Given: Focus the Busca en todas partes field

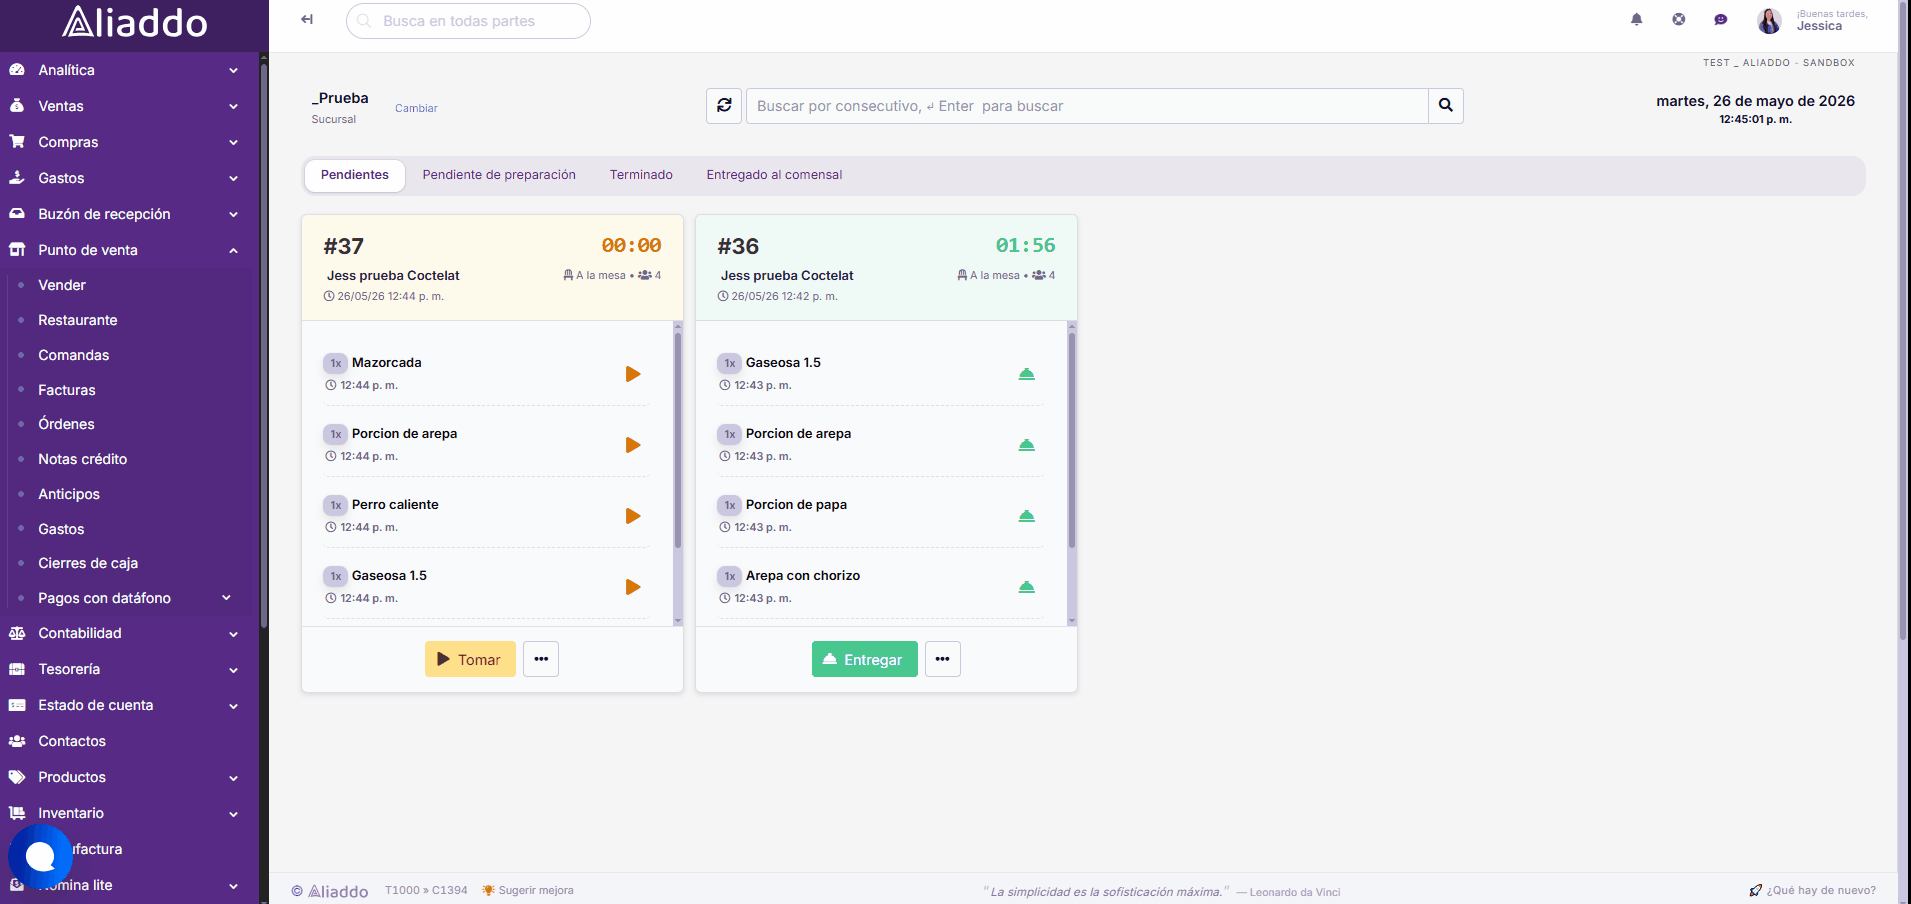Looking at the screenshot, I should point(468,20).
